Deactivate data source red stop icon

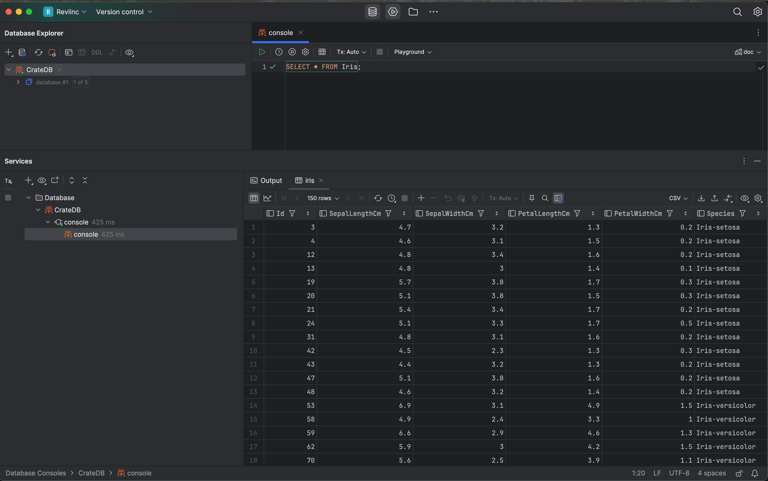point(52,52)
